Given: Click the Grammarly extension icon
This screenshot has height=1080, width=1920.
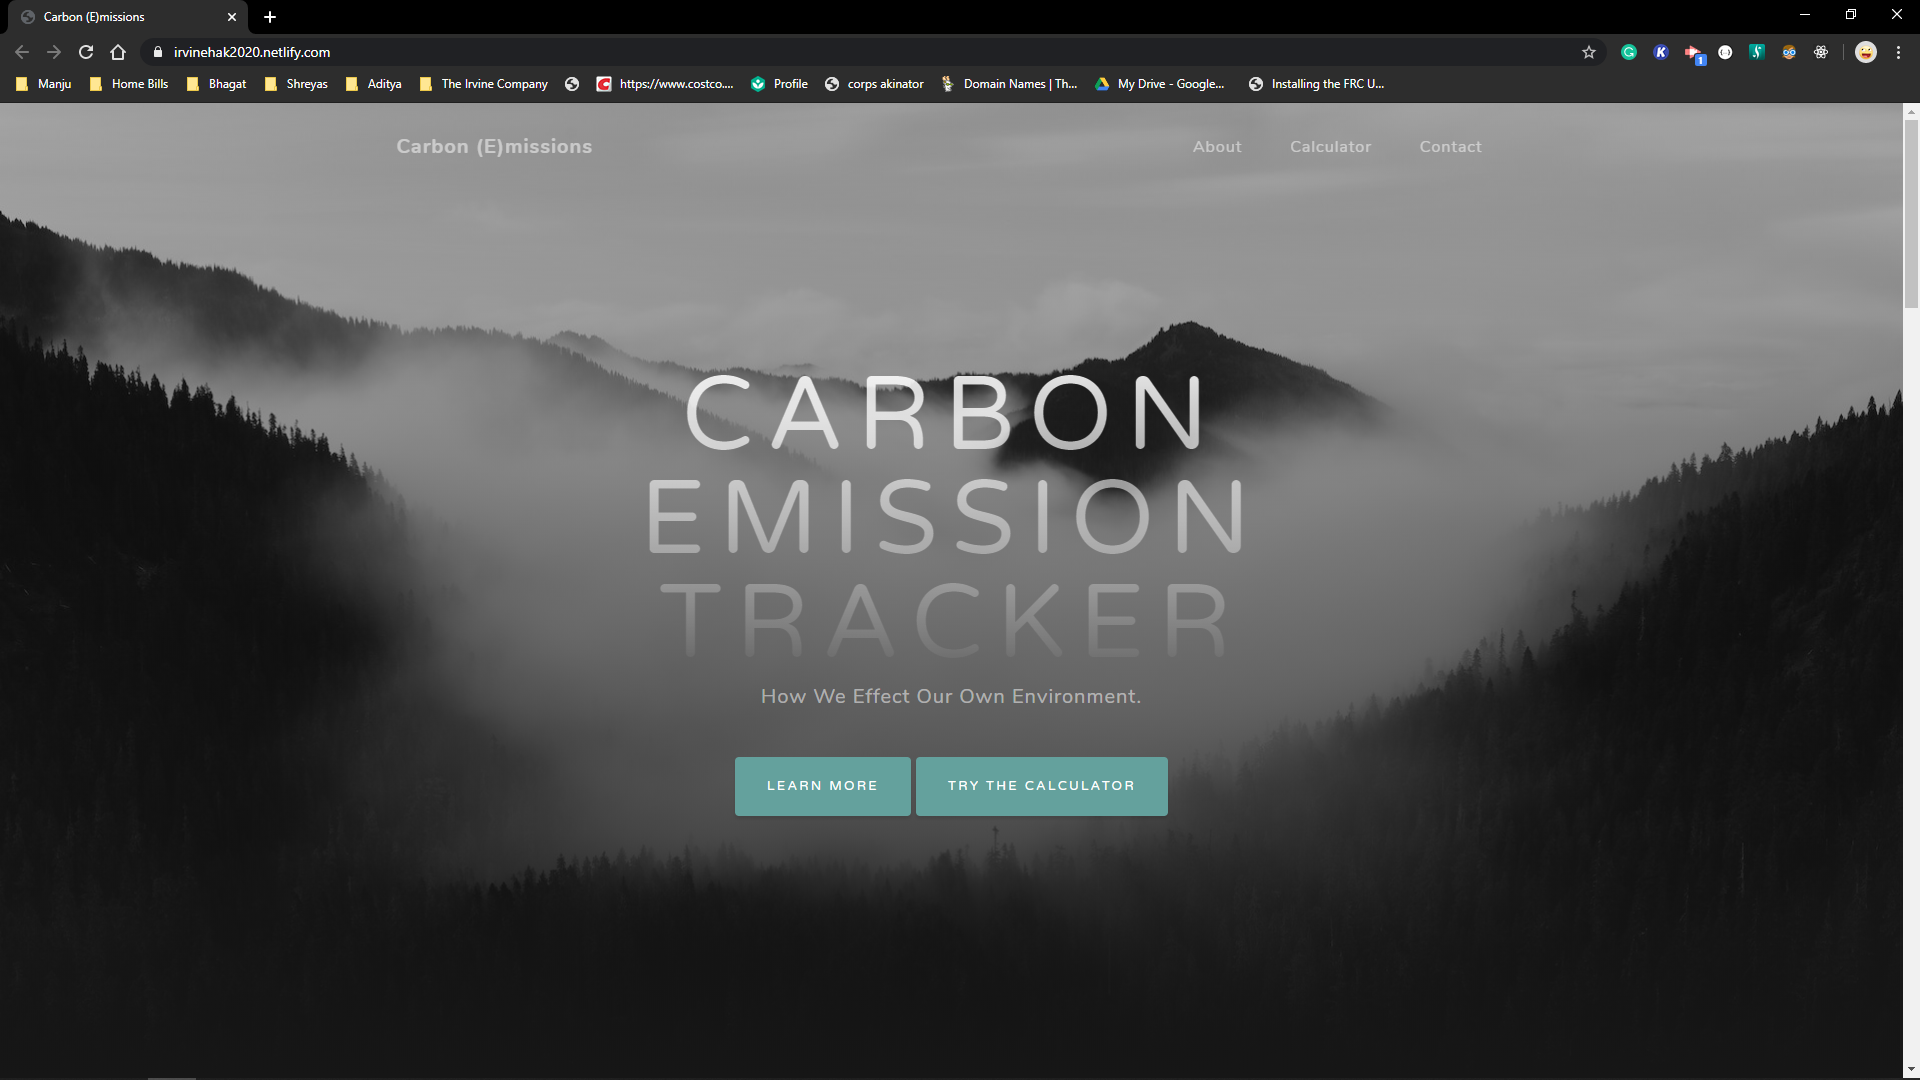Looking at the screenshot, I should [1629, 52].
